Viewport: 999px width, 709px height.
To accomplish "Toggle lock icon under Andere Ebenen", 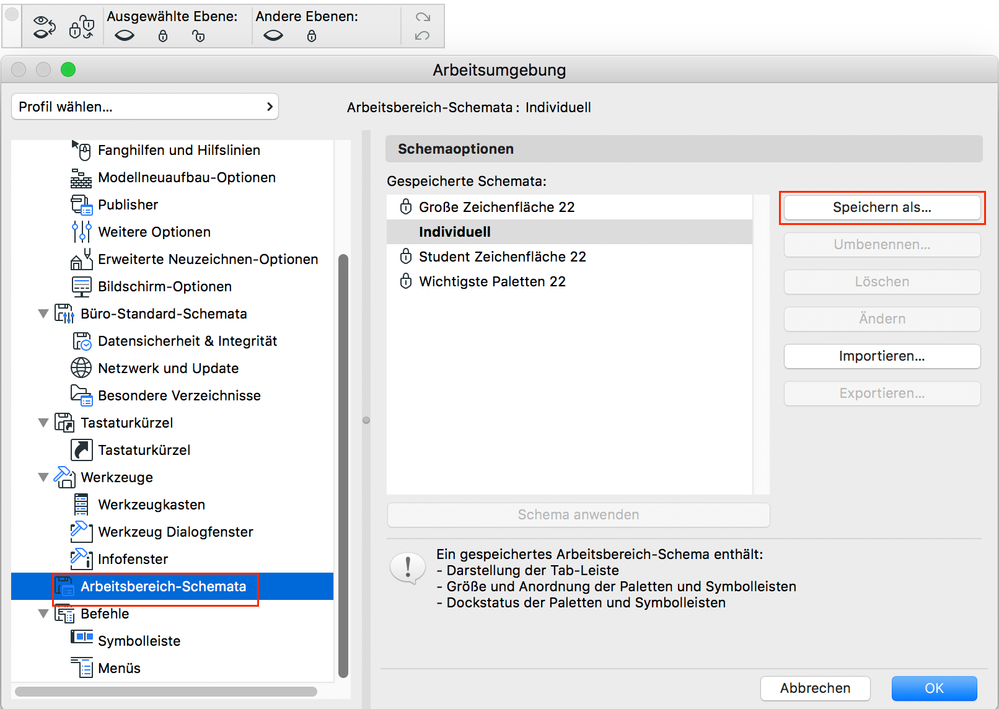I will (x=312, y=36).
